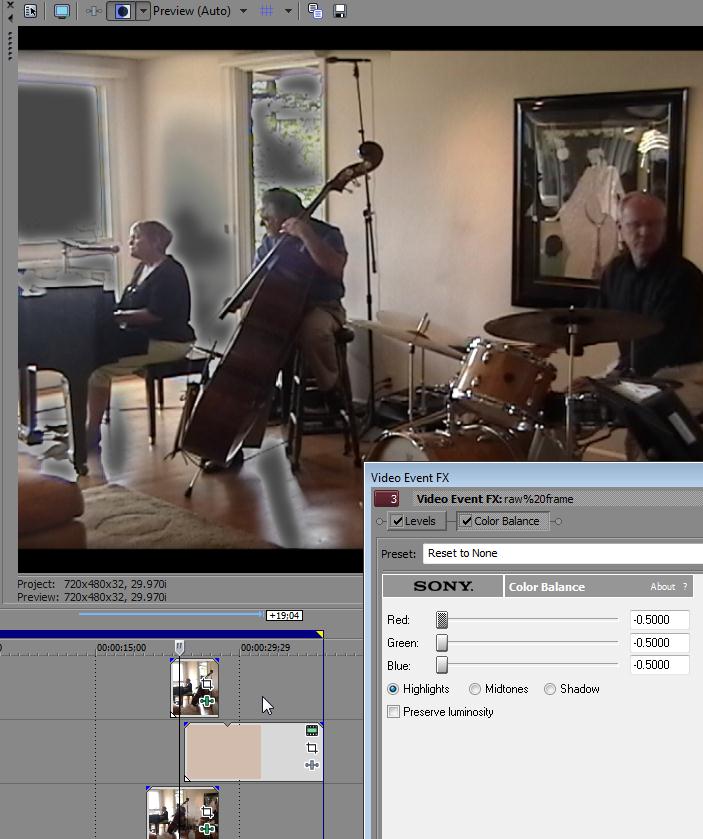Click the Blue value field
Image resolution: width=703 pixels, height=839 pixels.
[x=659, y=665]
